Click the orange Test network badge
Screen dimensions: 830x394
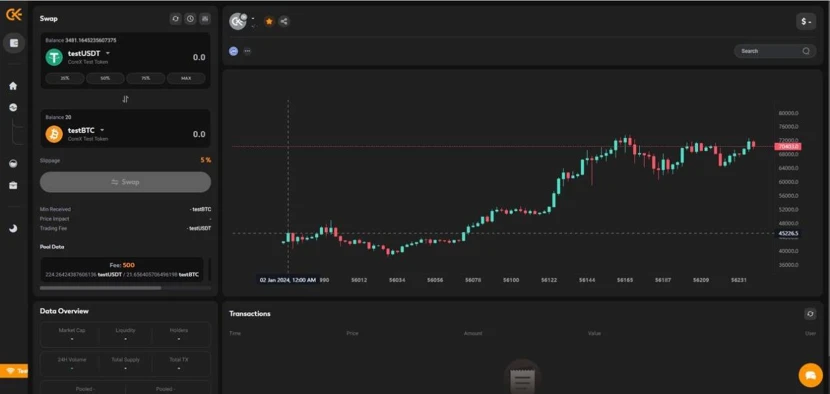[14, 371]
